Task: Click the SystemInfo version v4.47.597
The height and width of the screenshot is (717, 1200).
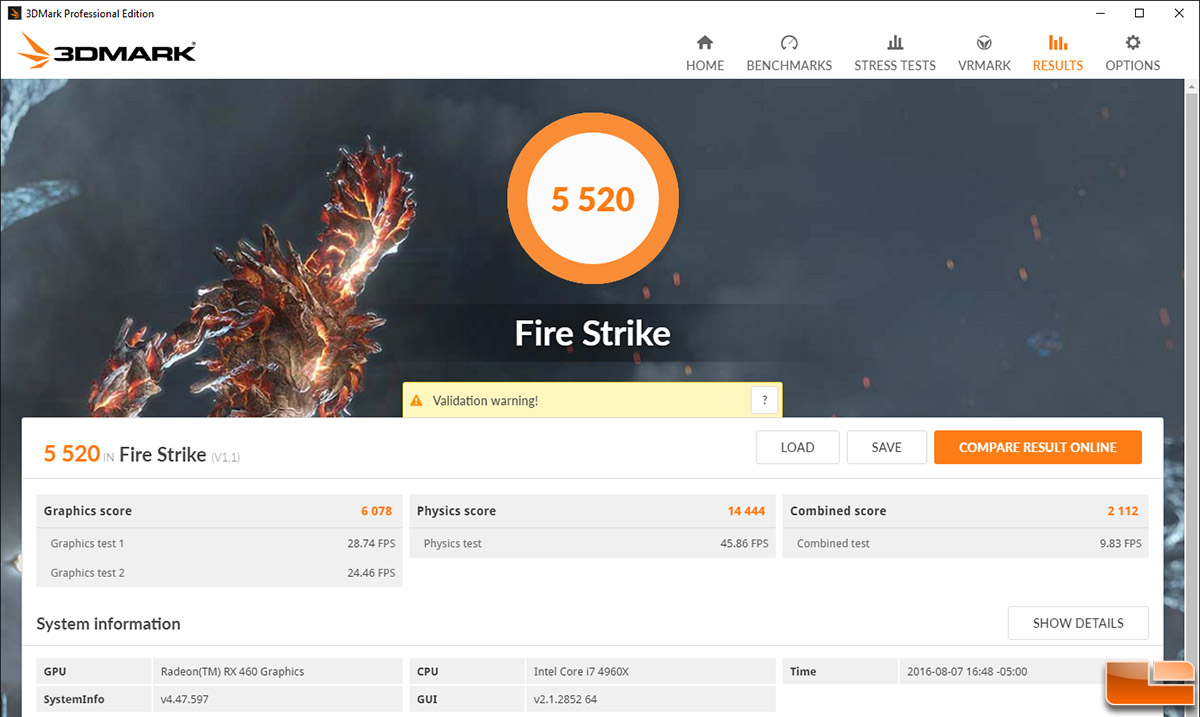Action: (x=185, y=699)
